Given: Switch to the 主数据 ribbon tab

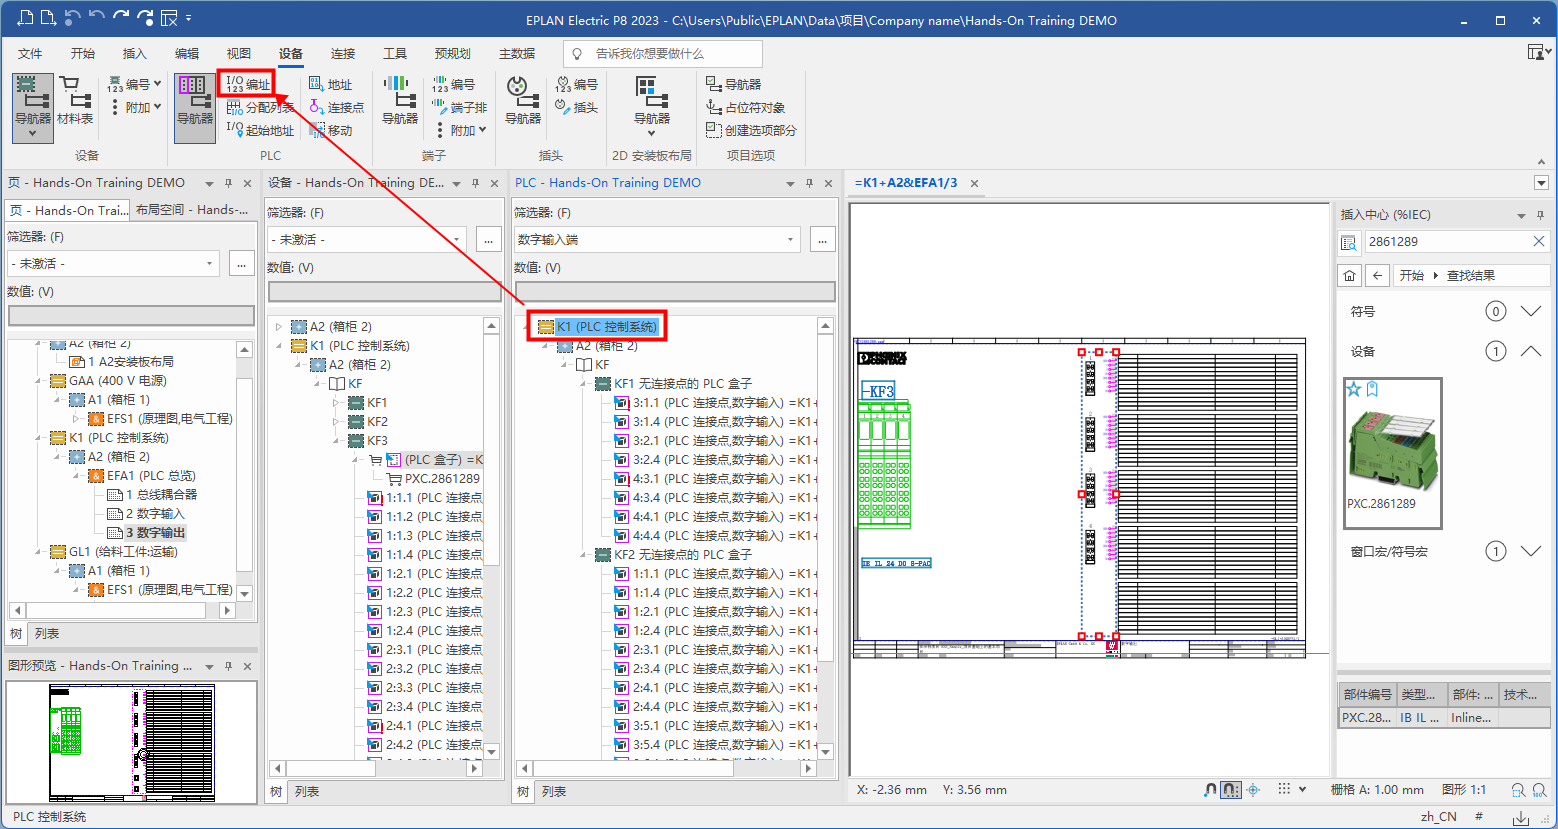Looking at the screenshot, I should 516,53.
